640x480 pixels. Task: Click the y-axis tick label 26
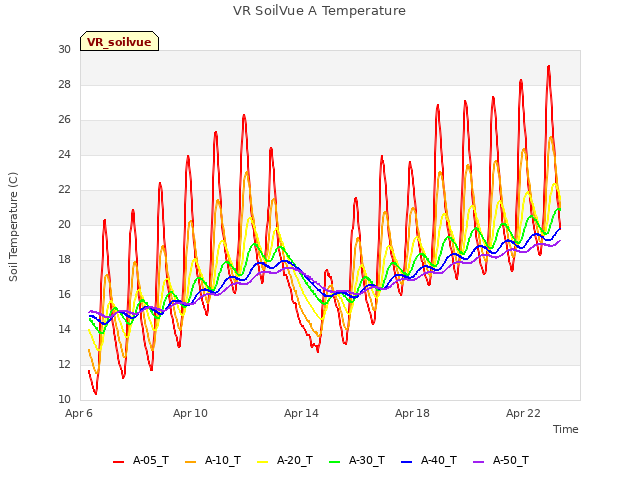[64, 120]
